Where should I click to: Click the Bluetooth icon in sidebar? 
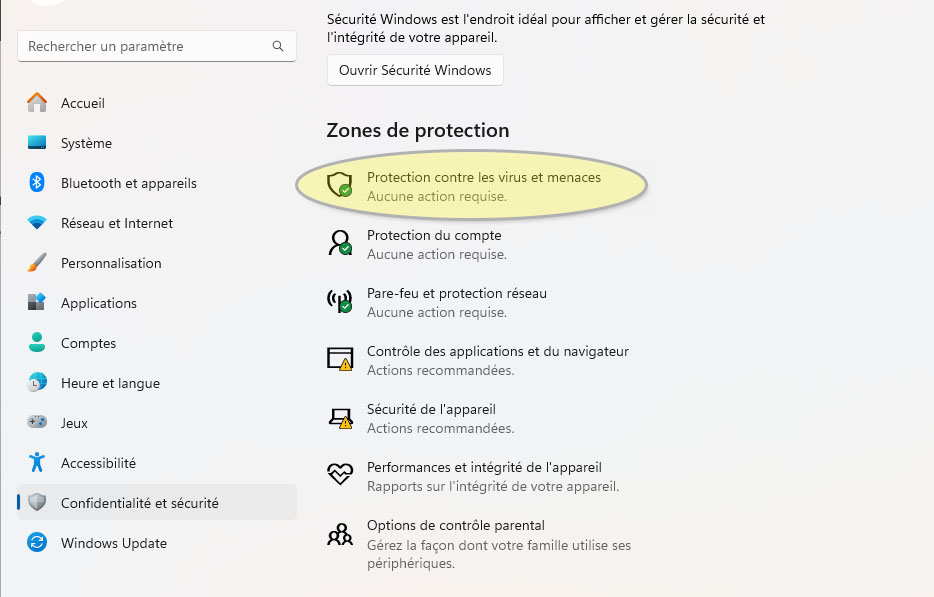37,182
